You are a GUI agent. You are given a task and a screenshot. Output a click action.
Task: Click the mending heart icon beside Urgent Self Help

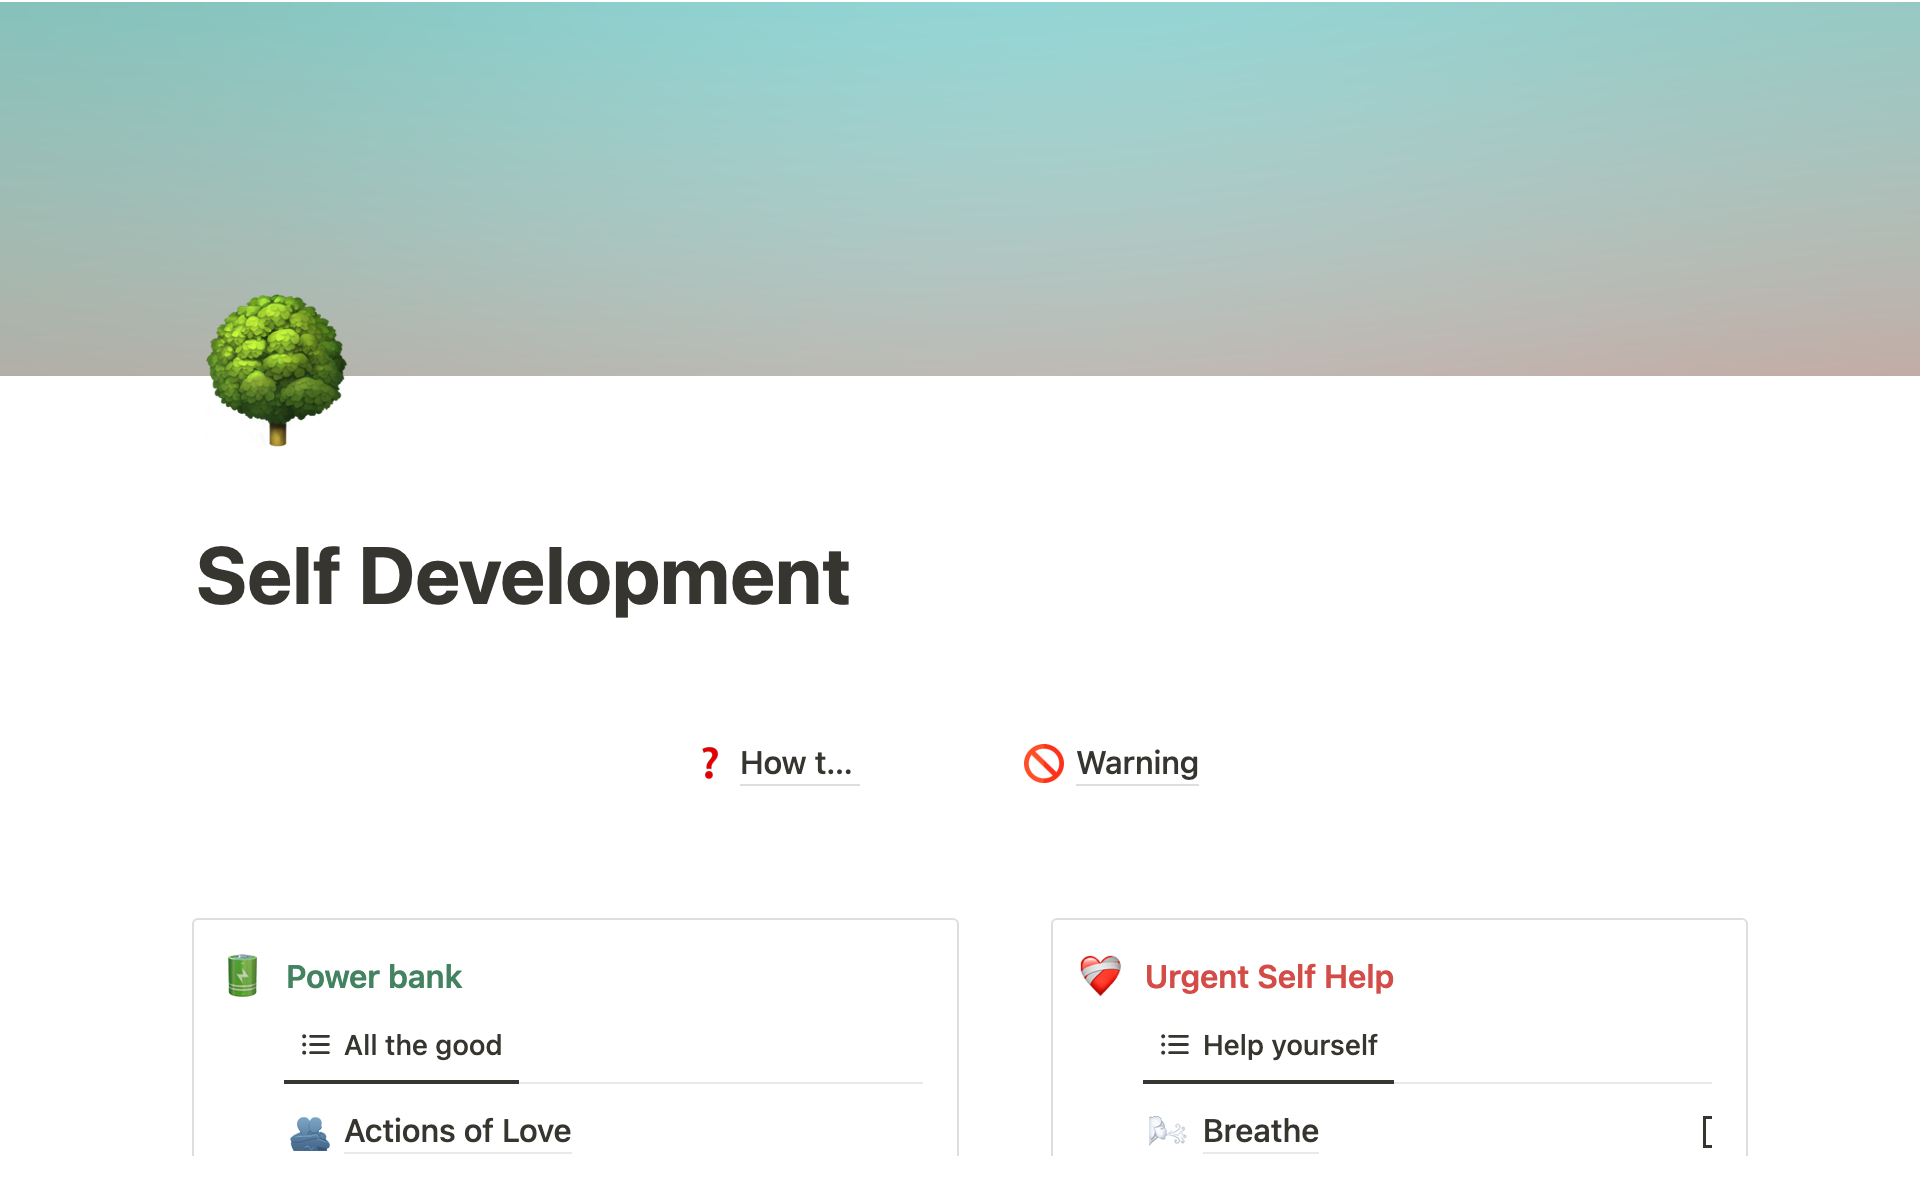(x=1101, y=976)
